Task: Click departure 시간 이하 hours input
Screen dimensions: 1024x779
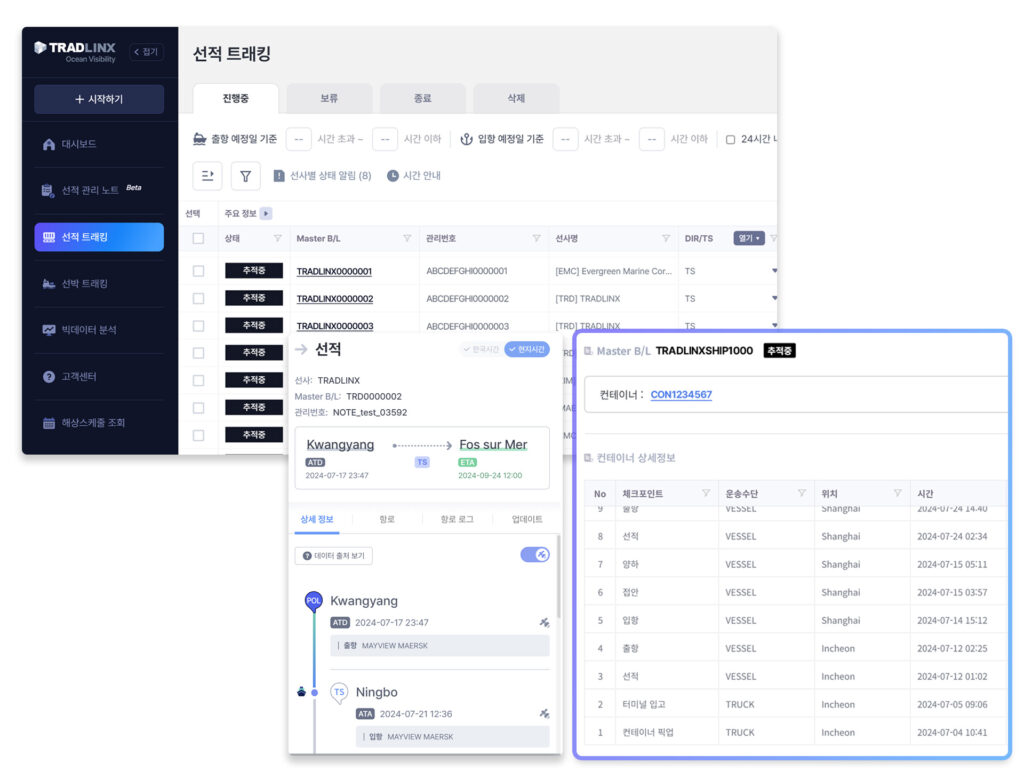Action: click(x=385, y=139)
